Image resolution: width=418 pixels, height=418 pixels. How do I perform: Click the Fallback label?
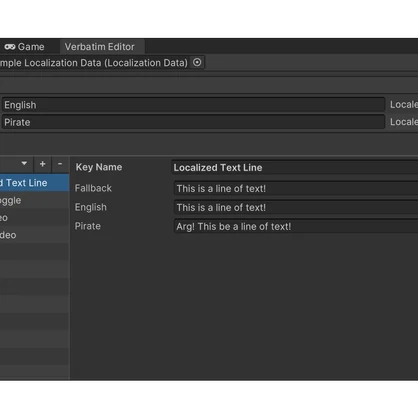pyautogui.click(x=93, y=188)
